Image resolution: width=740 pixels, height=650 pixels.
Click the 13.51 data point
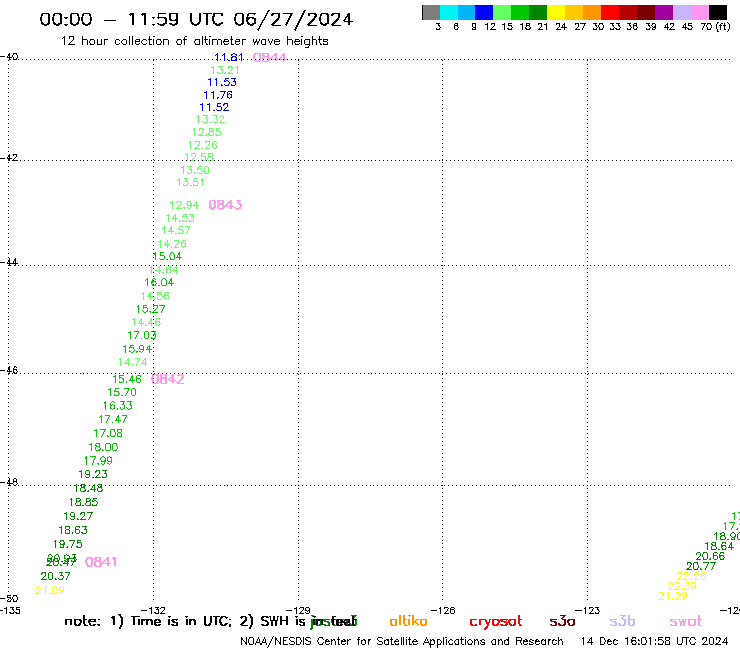point(190,182)
